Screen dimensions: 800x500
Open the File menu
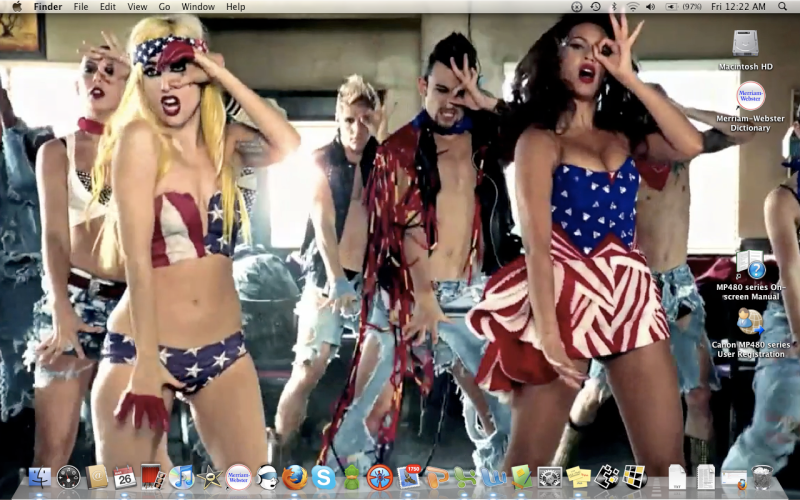81,7
